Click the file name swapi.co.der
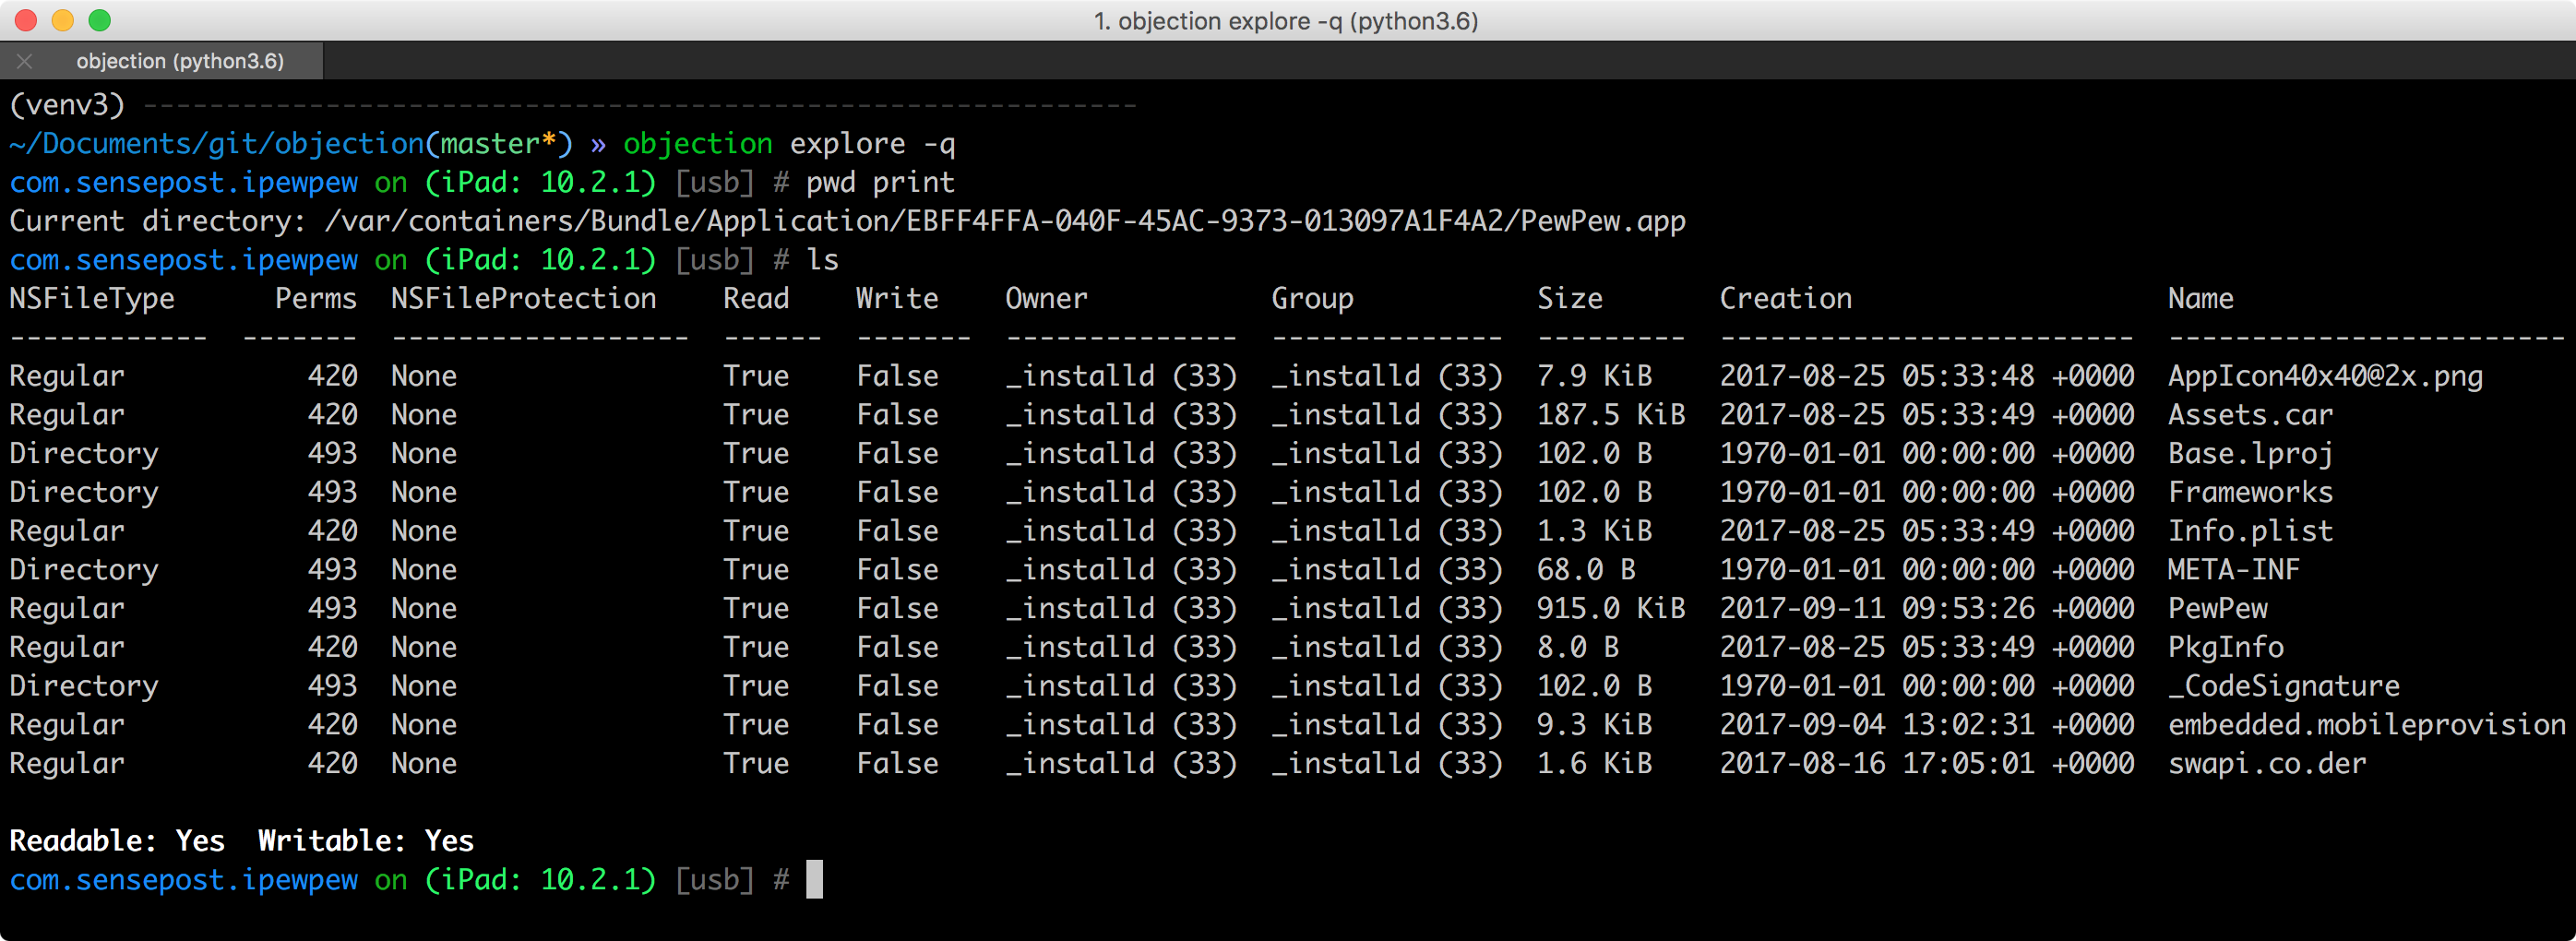2576x941 pixels. coord(2266,764)
